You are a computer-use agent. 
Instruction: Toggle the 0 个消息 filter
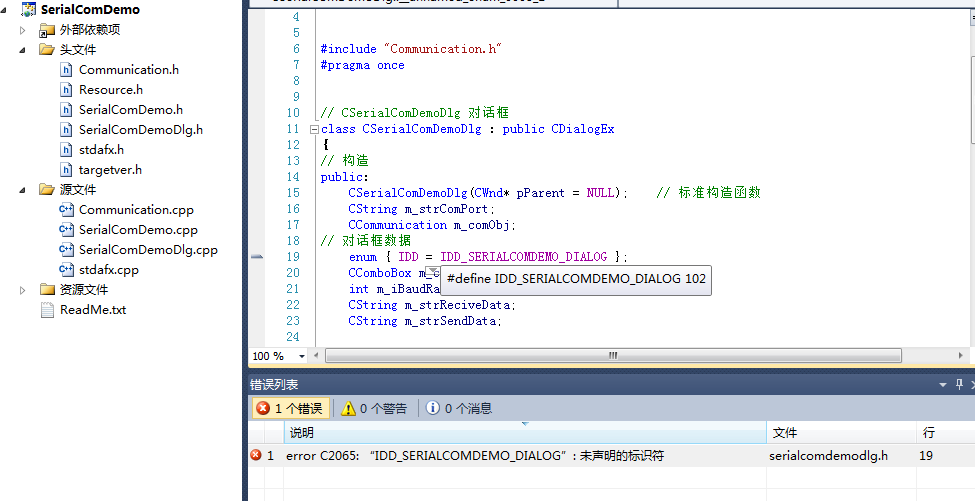458,408
